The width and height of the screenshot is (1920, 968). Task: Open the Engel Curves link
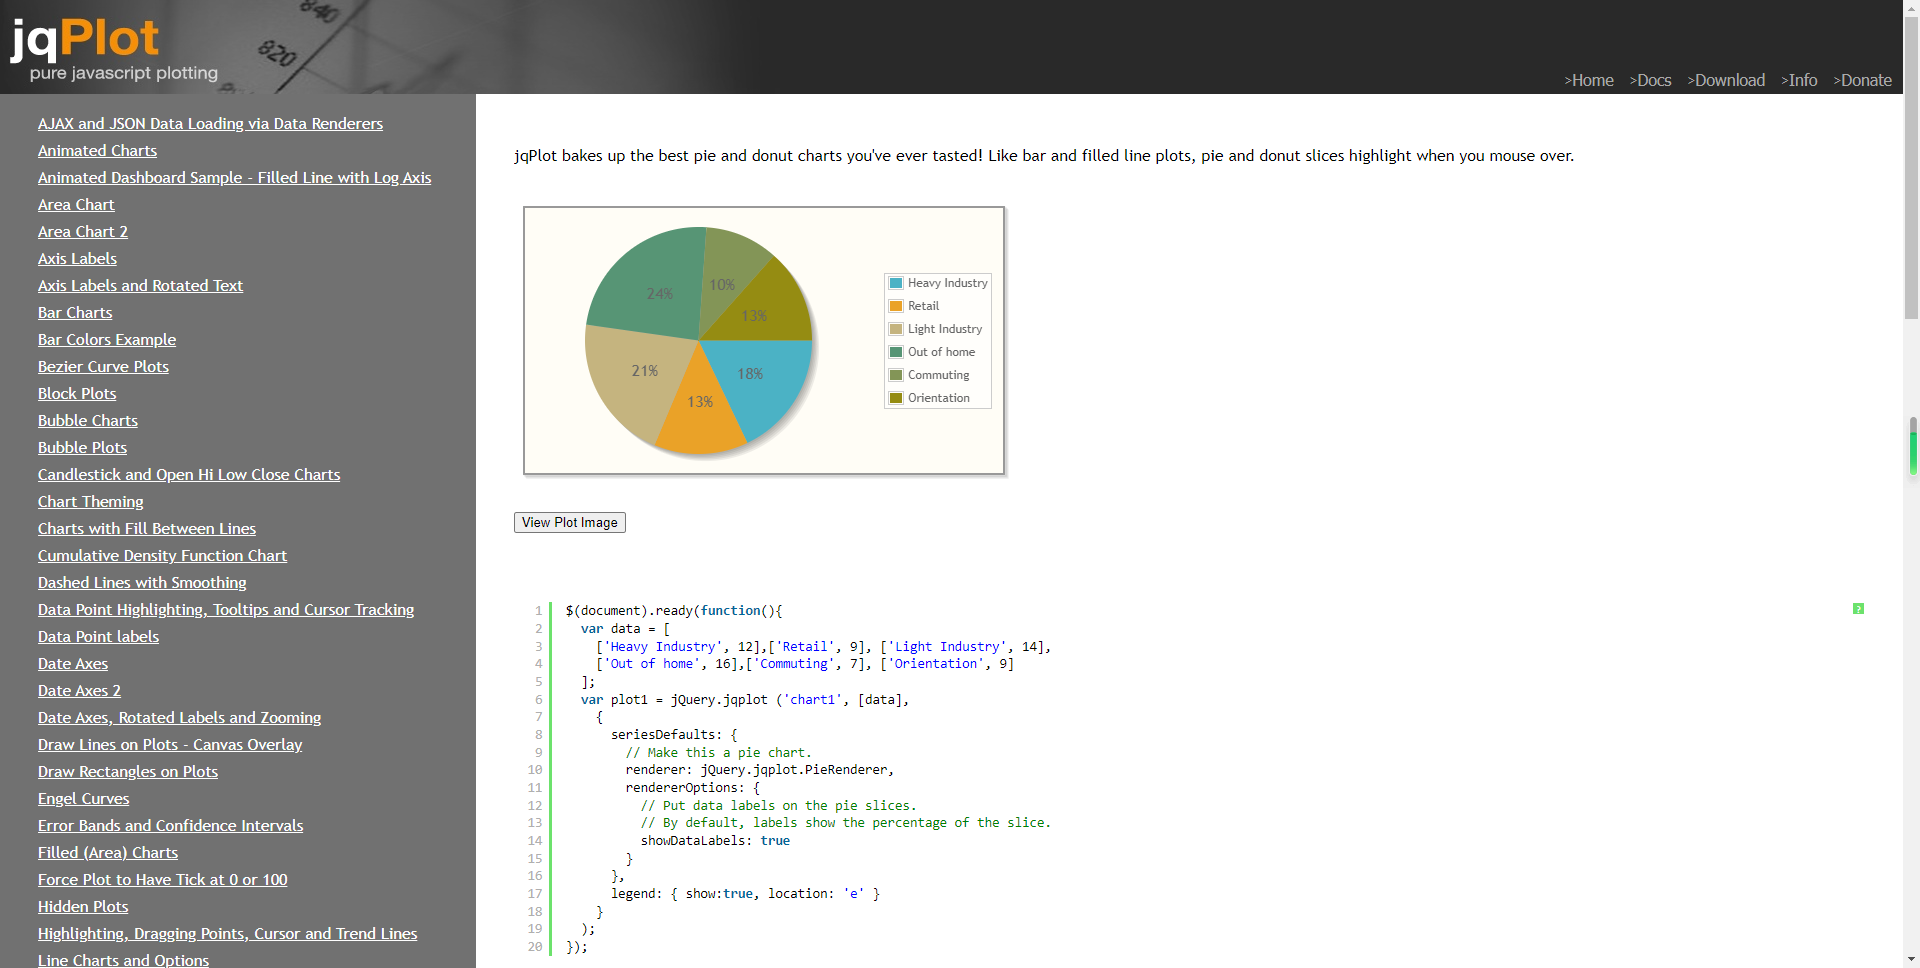tap(83, 798)
